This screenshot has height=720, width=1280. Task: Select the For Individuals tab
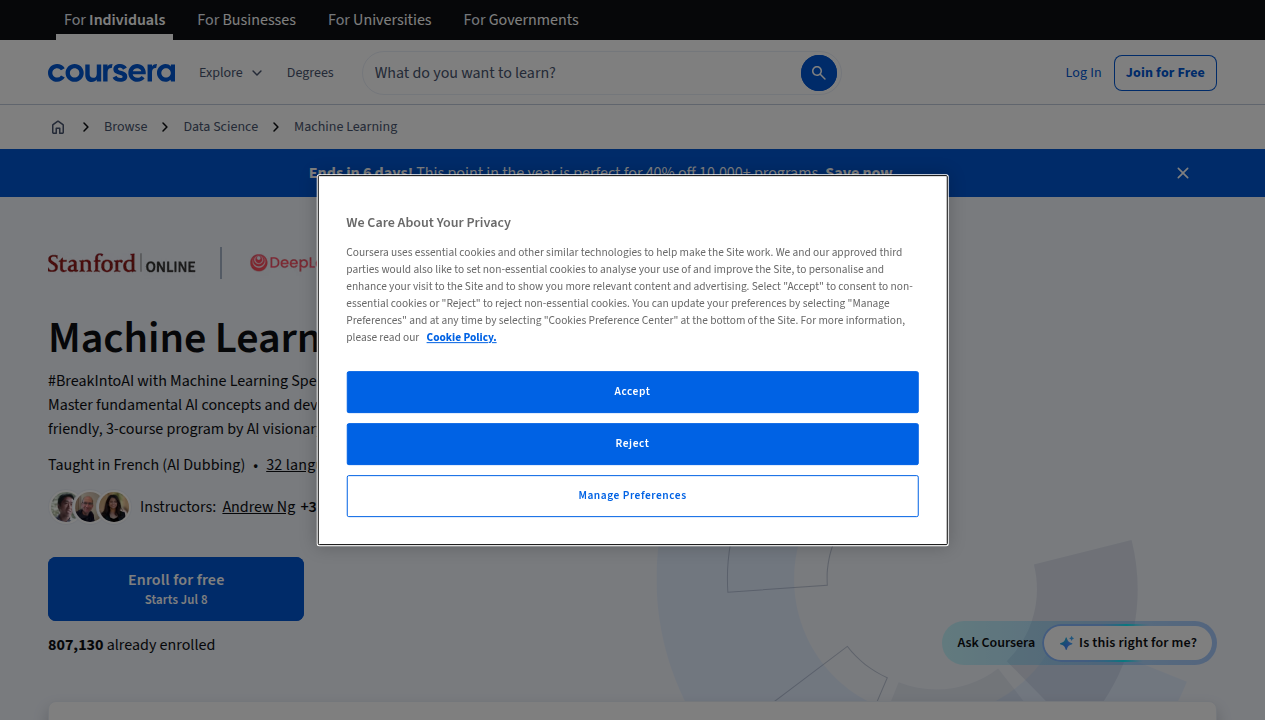tap(115, 20)
